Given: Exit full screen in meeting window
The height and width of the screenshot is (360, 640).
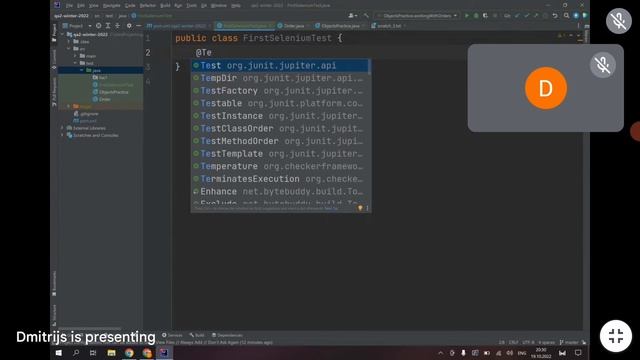Looking at the screenshot, I should (x=616, y=336).
